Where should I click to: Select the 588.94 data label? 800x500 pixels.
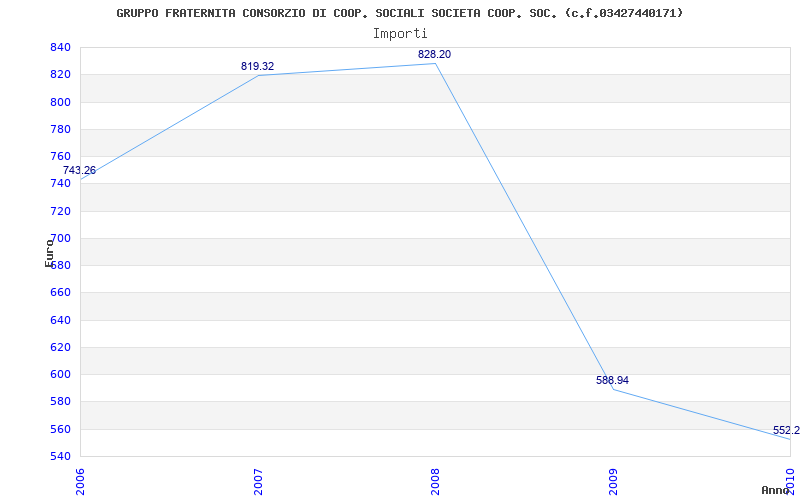tap(612, 380)
